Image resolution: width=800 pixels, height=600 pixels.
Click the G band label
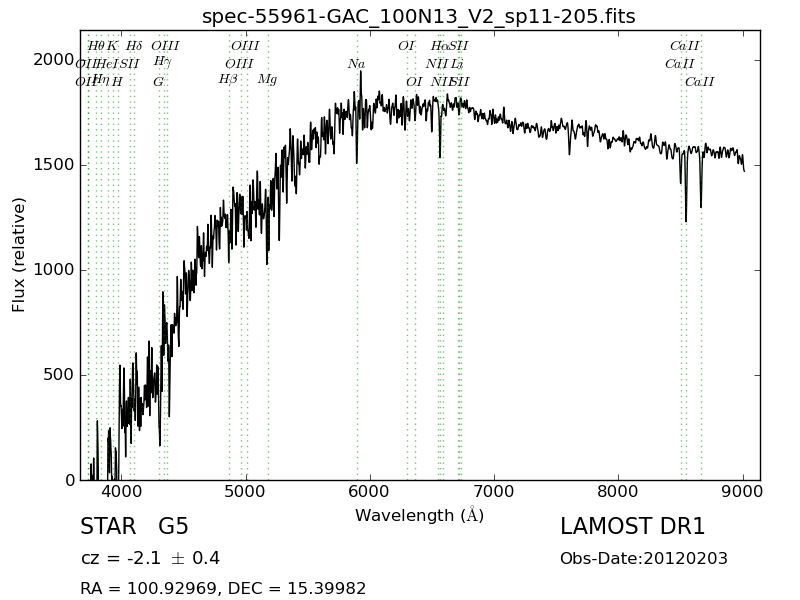(159, 82)
